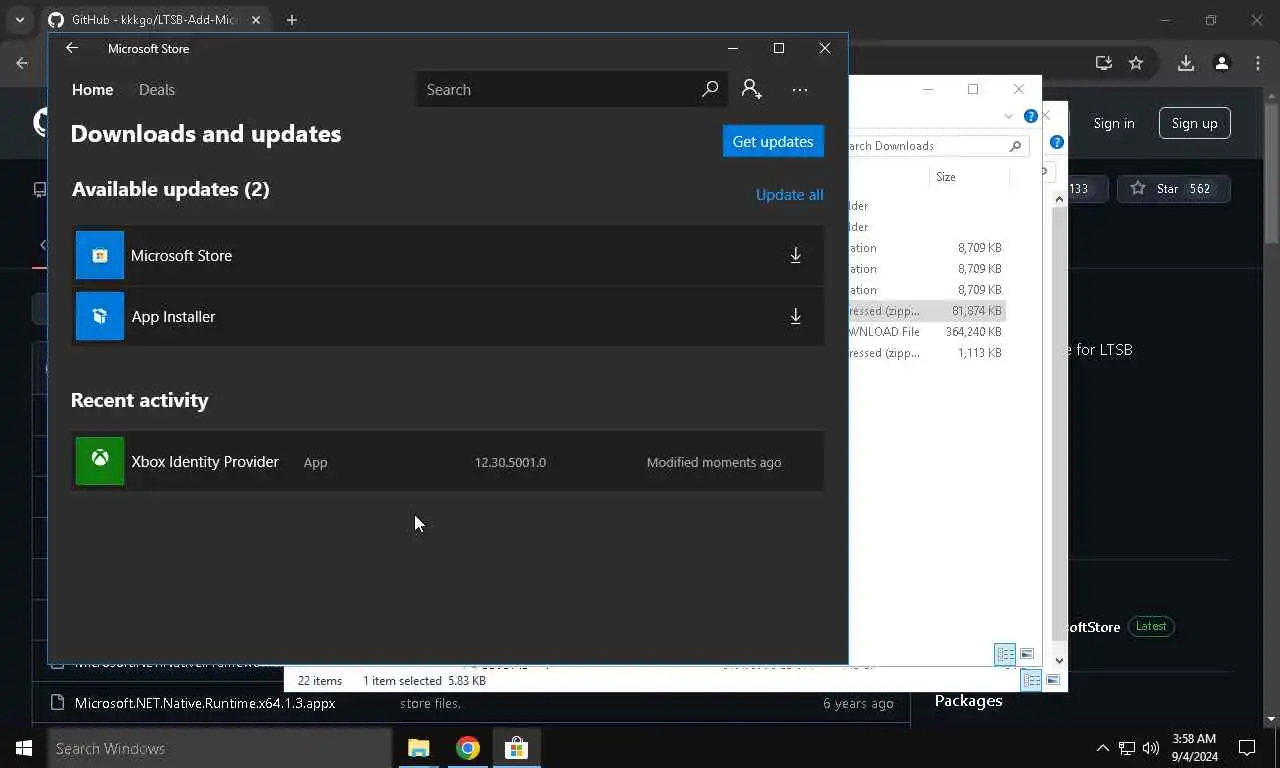Click the Xbox Identity Provider icon
The width and height of the screenshot is (1280, 768).
pos(100,461)
